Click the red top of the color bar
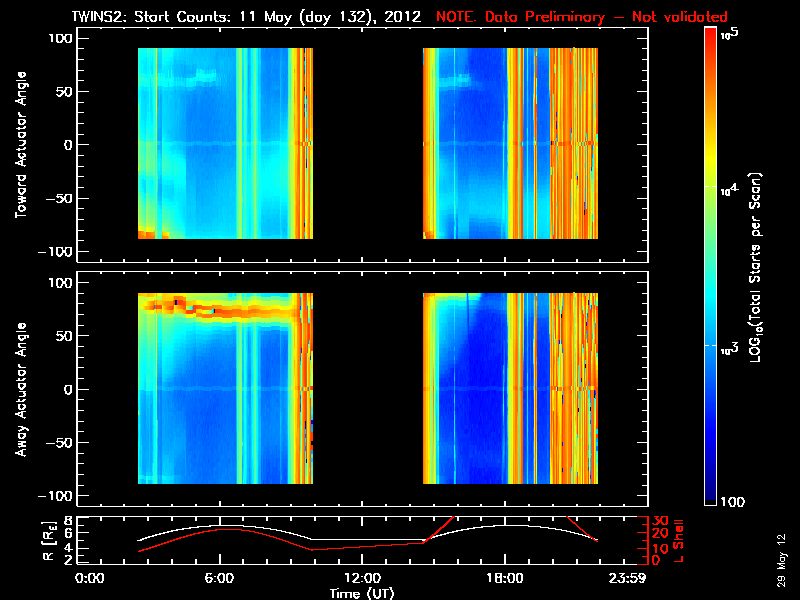The height and width of the screenshot is (600, 800). 711,34
